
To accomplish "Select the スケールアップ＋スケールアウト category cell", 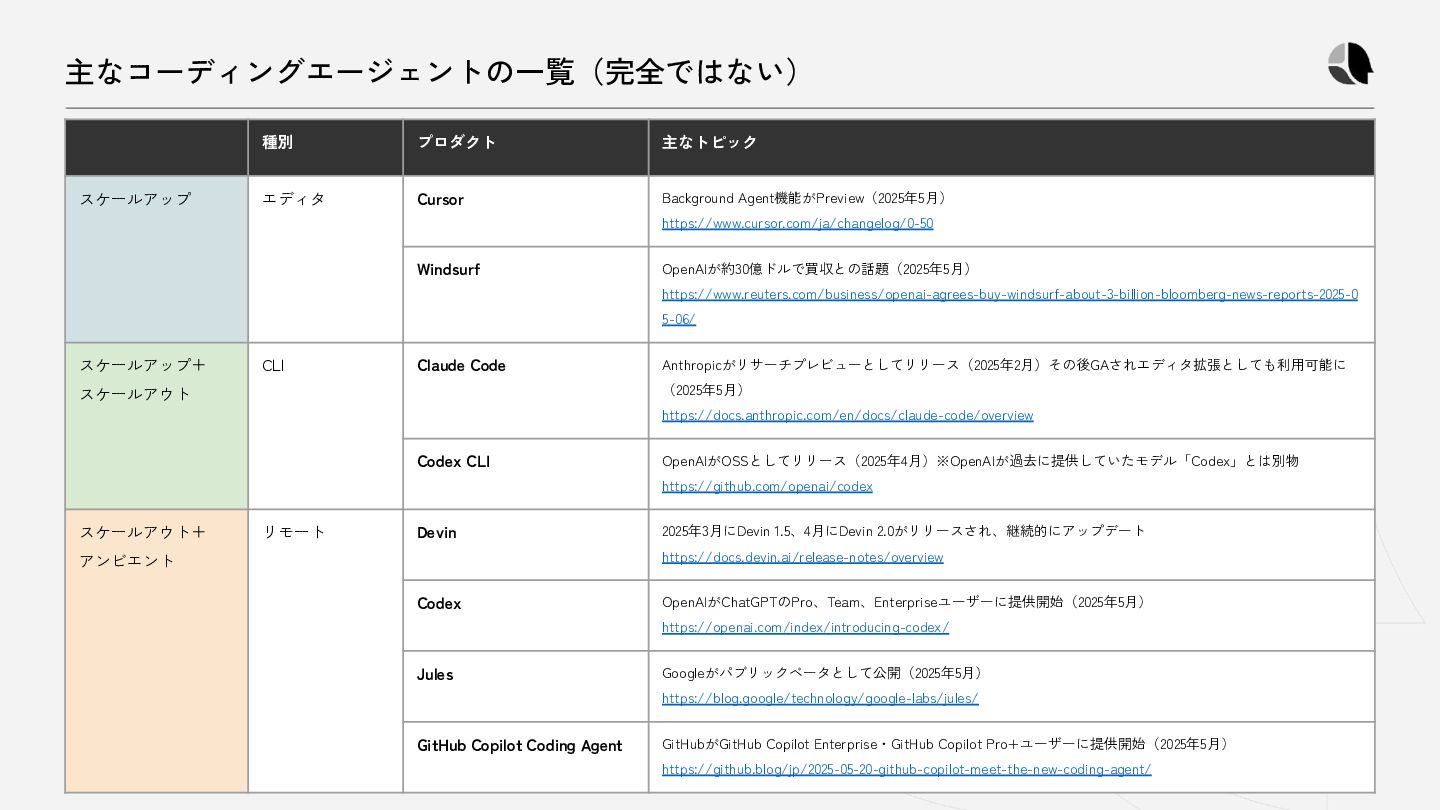I will click(156, 426).
